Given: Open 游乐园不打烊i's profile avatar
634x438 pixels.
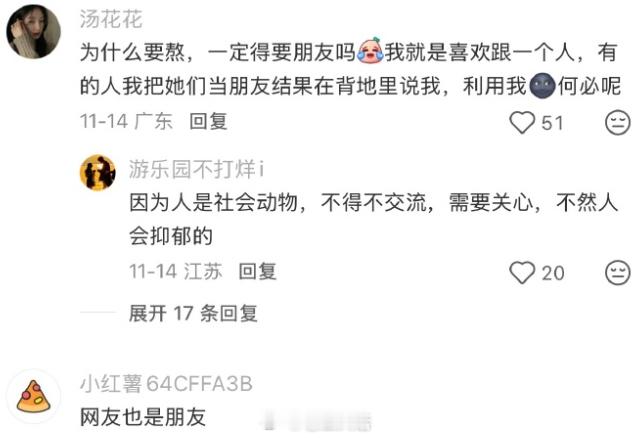Looking at the screenshot, I should (x=98, y=172).
